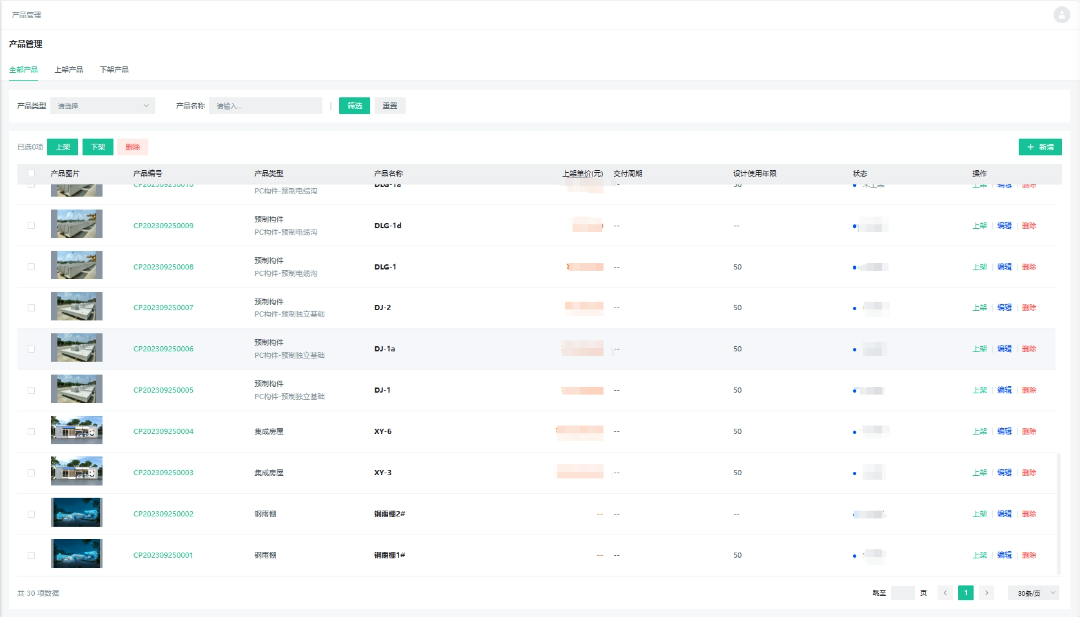Select the checkbox for row CP202309250003
The height and width of the screenshot is (617, 1080).
(x=31, y=472)
